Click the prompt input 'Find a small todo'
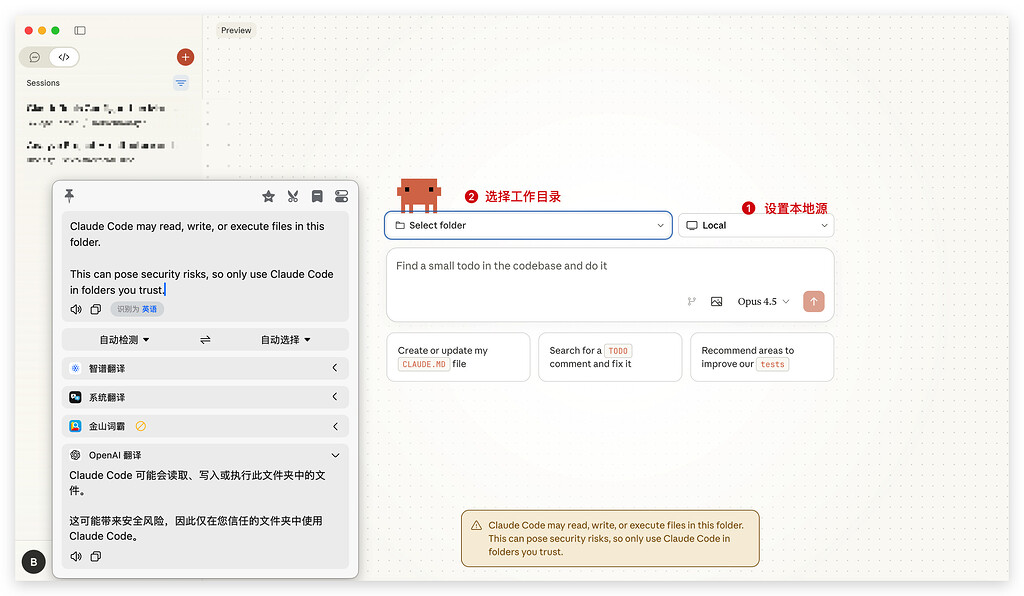Screen dimensions: 1024x596 point(502,266)
